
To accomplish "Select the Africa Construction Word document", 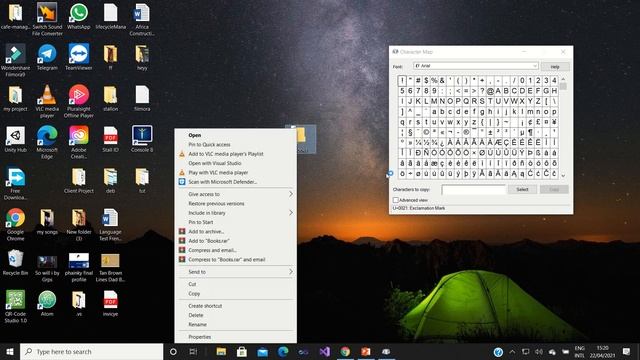I will pyautogui.click(x=142, y=19).
